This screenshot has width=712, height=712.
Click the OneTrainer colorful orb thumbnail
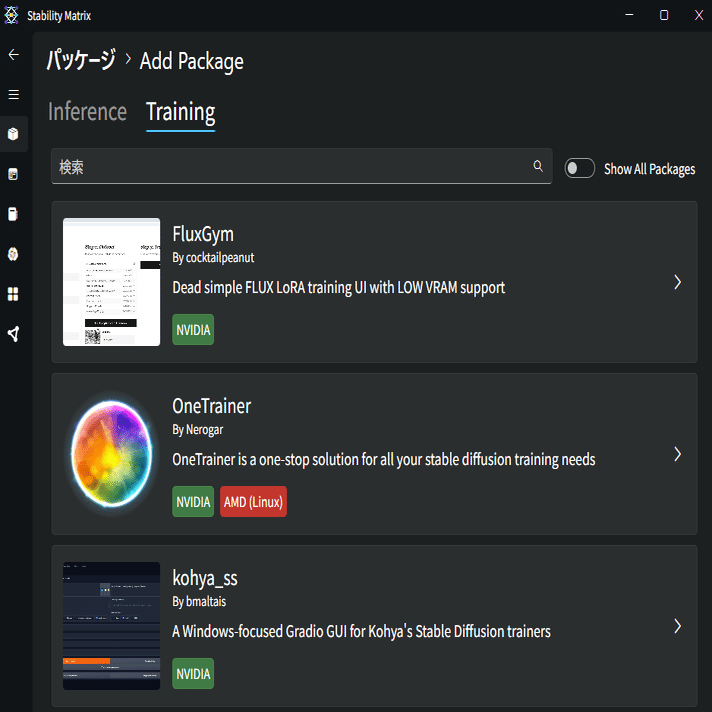(x=112, y=454)
